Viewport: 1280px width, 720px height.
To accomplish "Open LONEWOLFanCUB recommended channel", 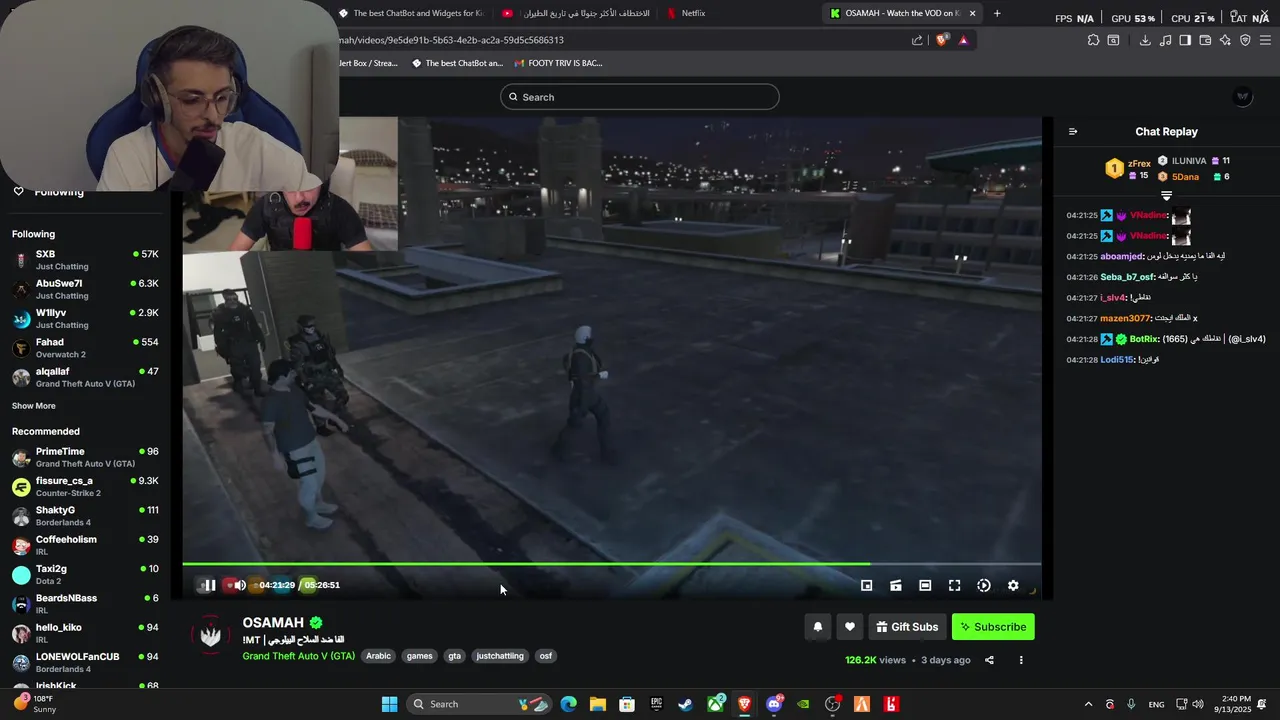I will [x=85, y=662].
